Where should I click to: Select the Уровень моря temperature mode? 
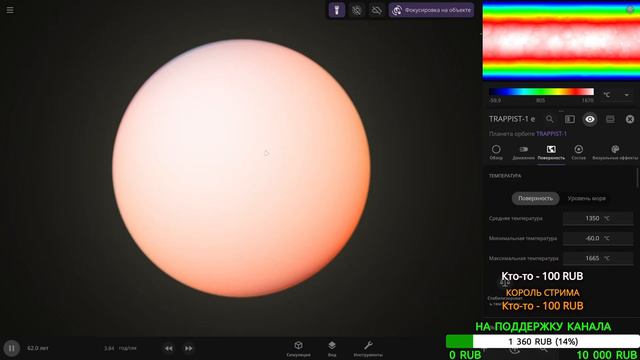click(x=587, y=198)
